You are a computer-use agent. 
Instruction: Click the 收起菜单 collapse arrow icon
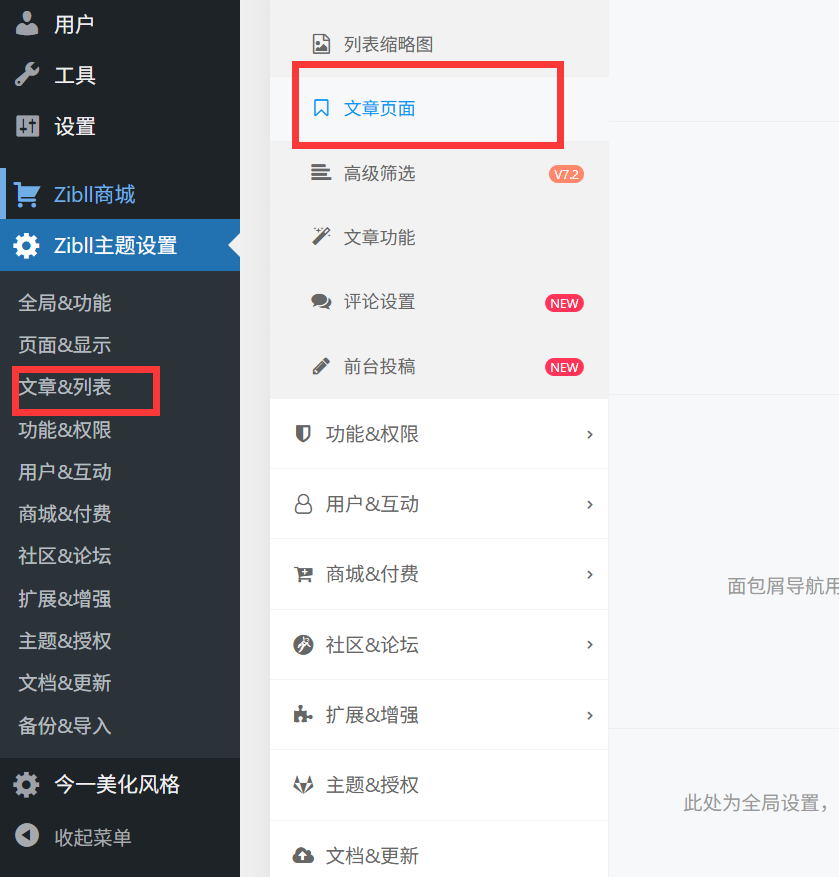click(27, 836)
